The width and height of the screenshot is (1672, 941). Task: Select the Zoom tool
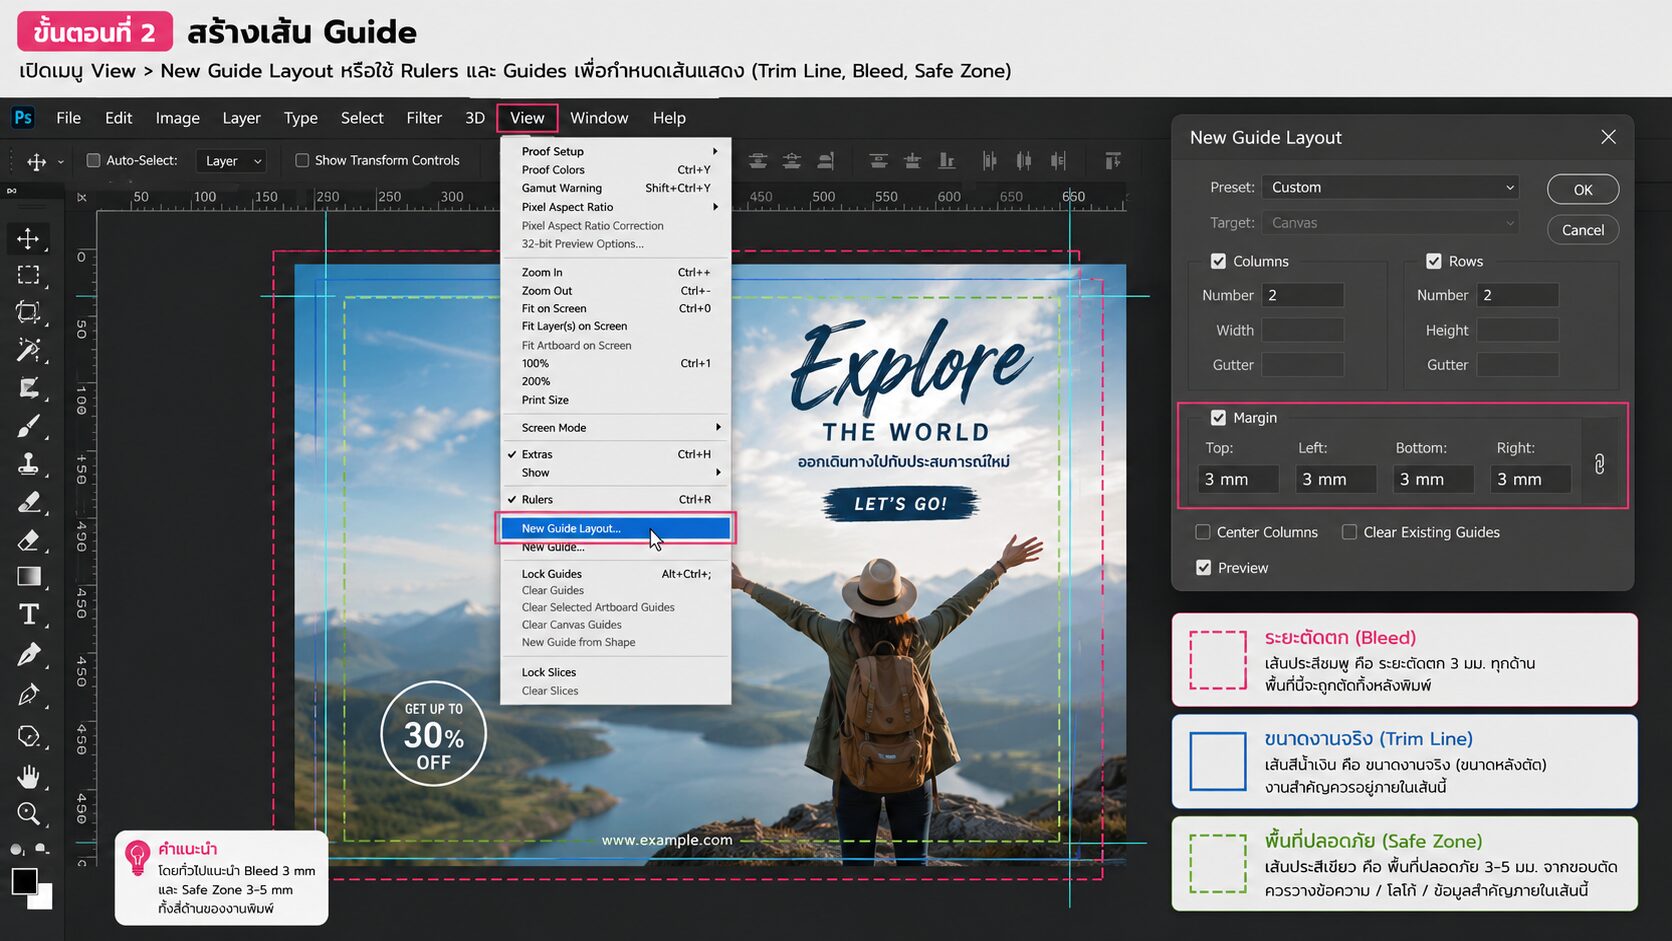click(x=28, y=814)
